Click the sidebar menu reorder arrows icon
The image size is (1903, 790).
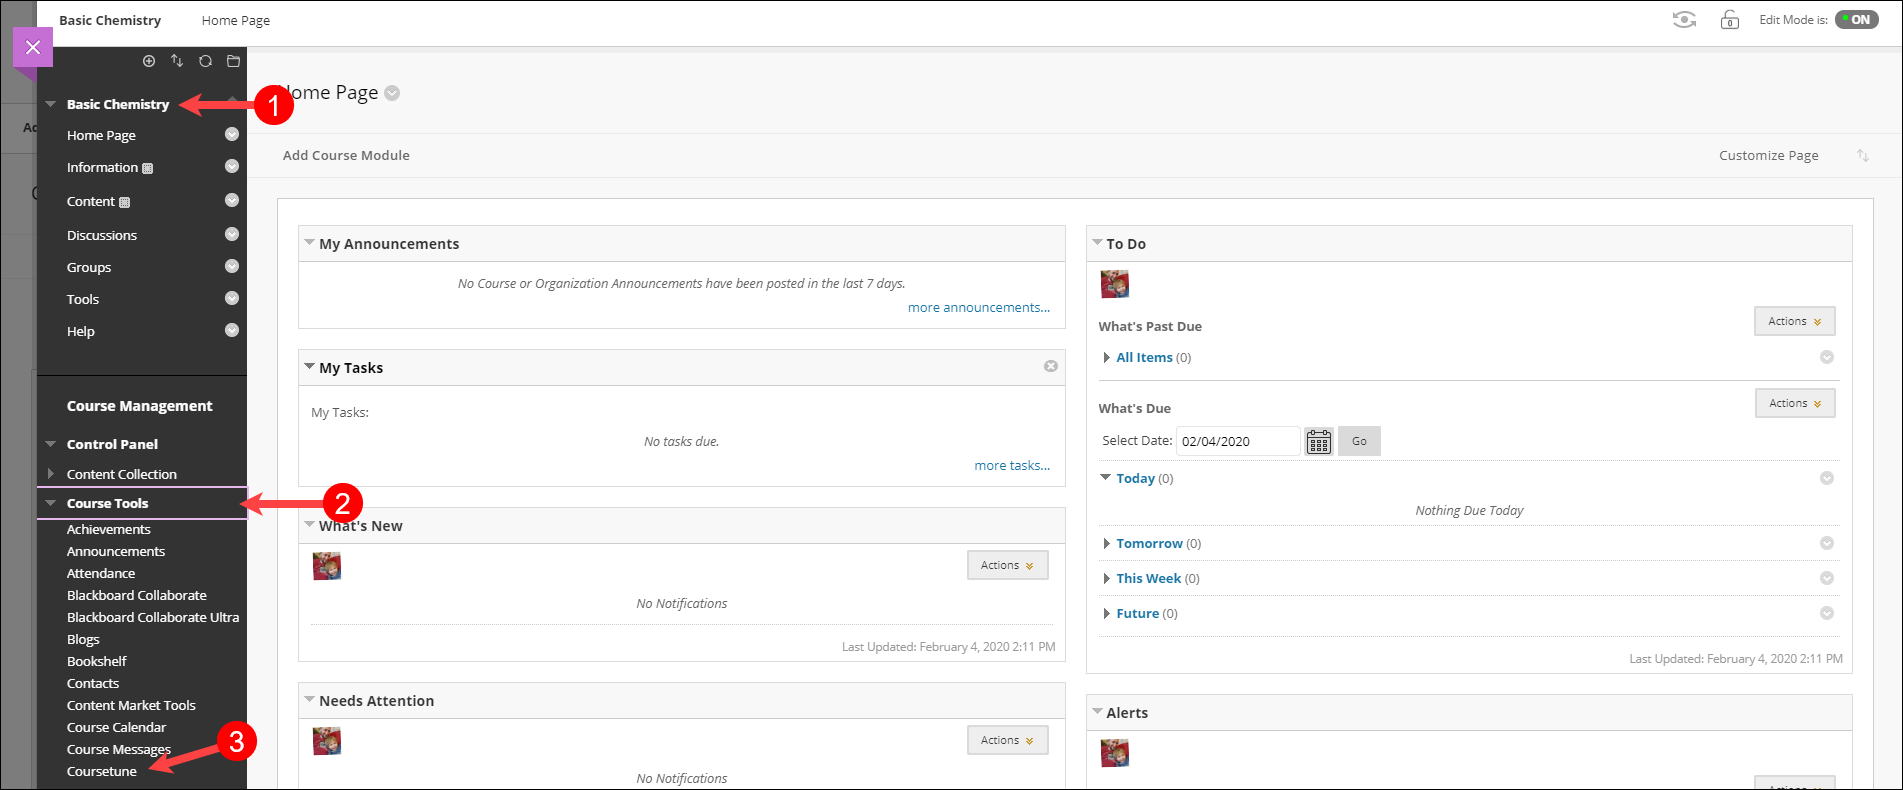pyautogui.click(x=177, y=61)
